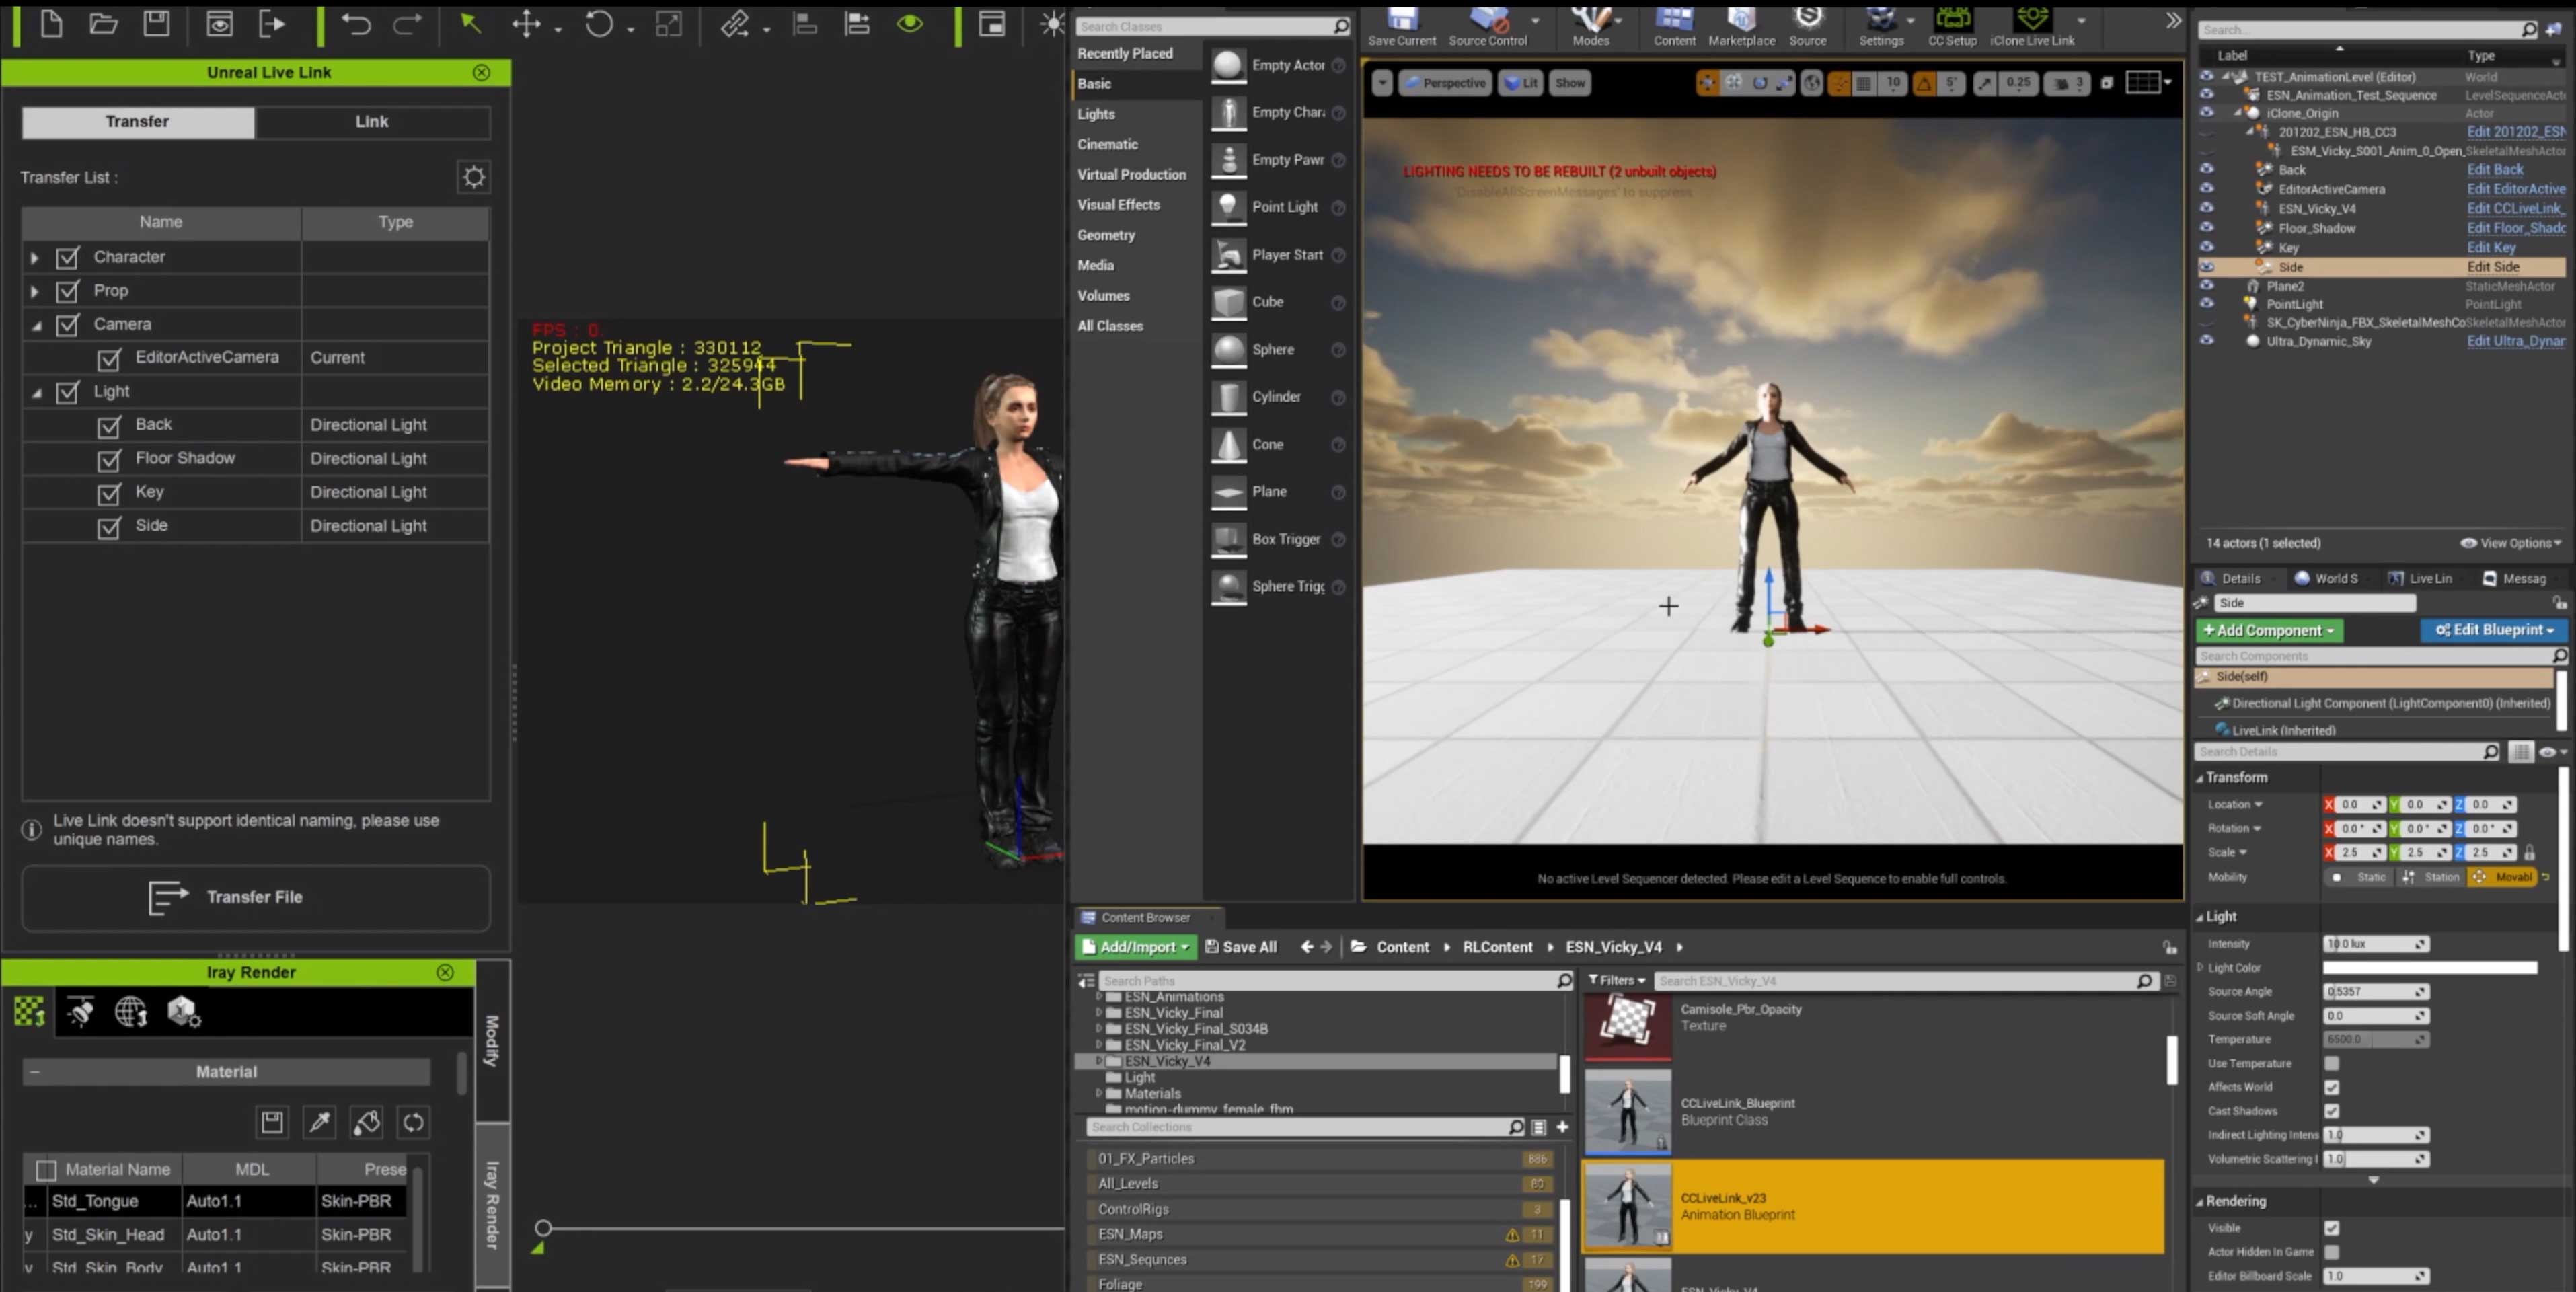Lock the scale ratio padlock
This screenshot has height=1292, width=2576.
coord(2529,853)
